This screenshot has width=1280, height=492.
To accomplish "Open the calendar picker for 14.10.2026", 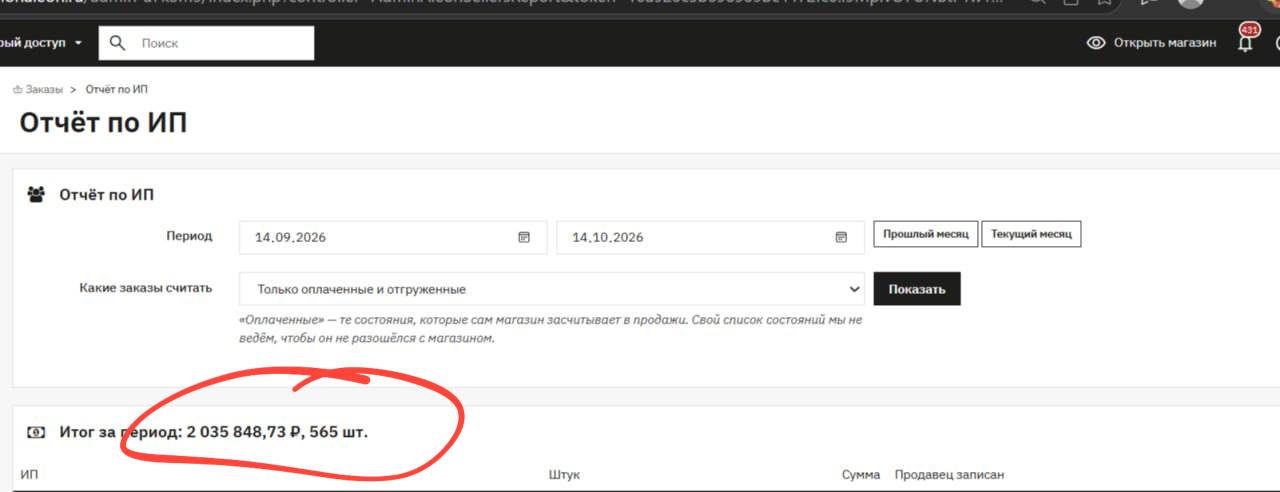I will point(841,237).
